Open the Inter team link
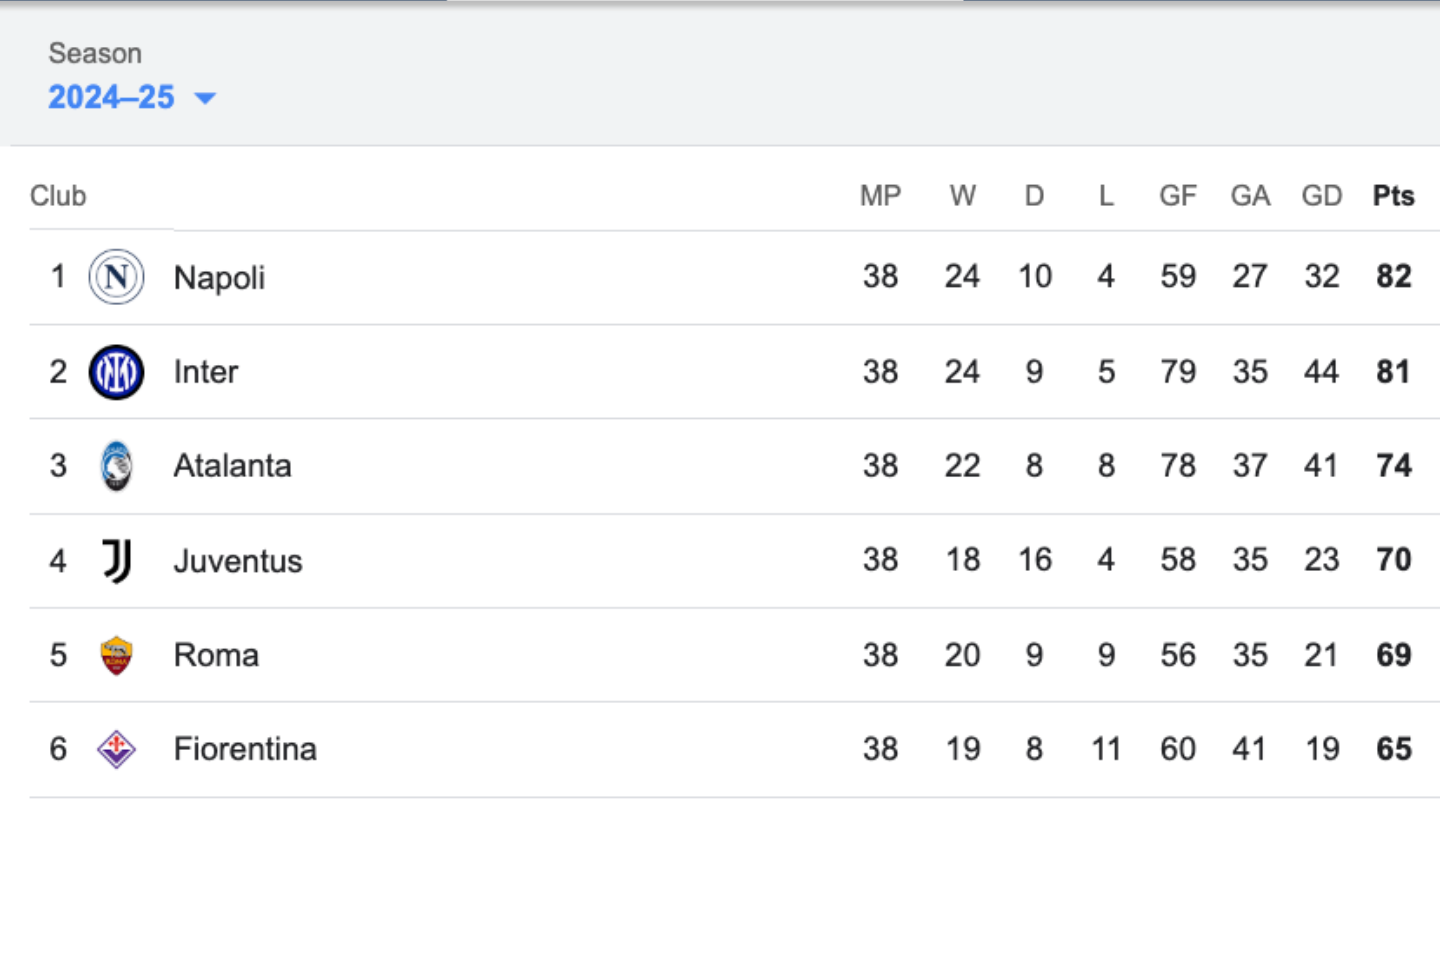1440x960 pixels. (206, 372)
